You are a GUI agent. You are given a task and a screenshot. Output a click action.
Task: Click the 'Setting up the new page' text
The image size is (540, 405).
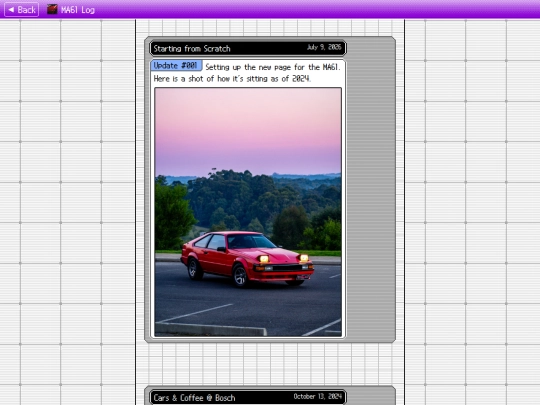click(272, 67)
